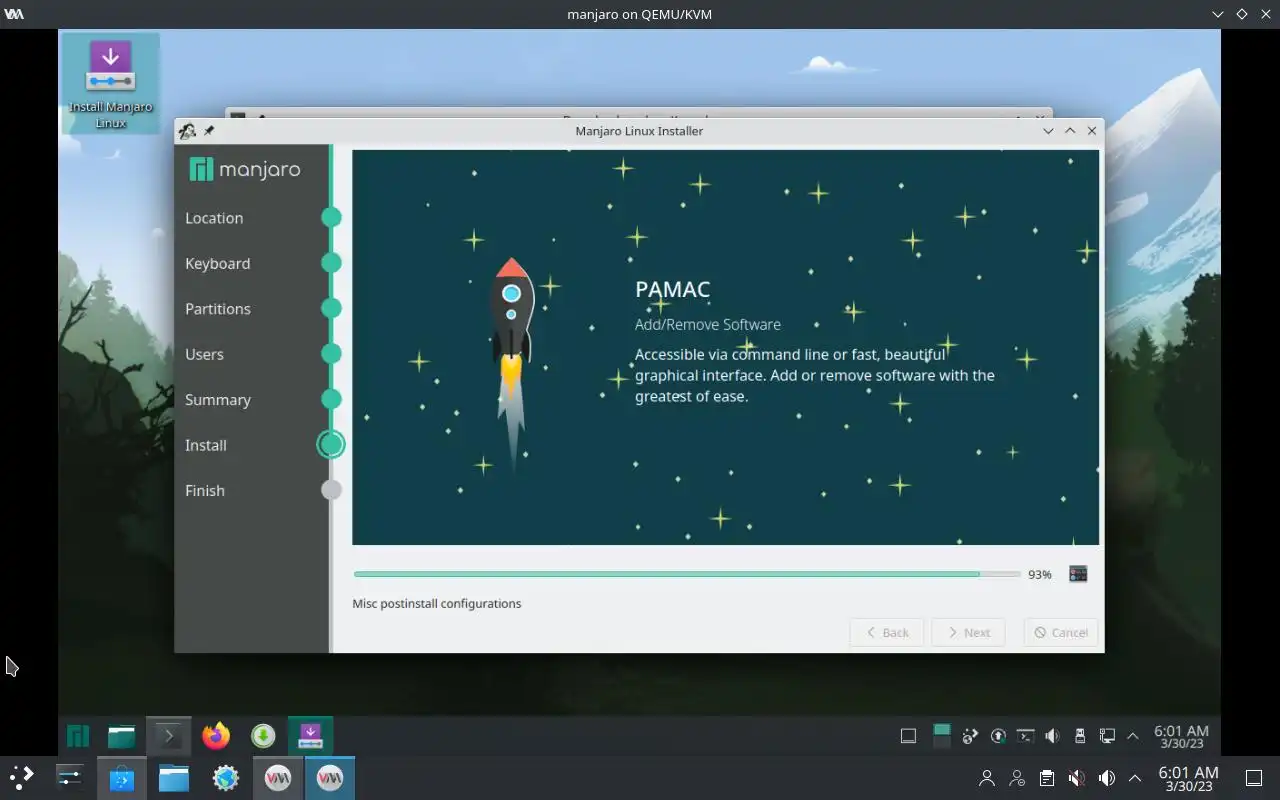Image resolution: width=1280 pixels, height=800 pixels.
Task: Click the installation progress bar
Action: [686, 574]
